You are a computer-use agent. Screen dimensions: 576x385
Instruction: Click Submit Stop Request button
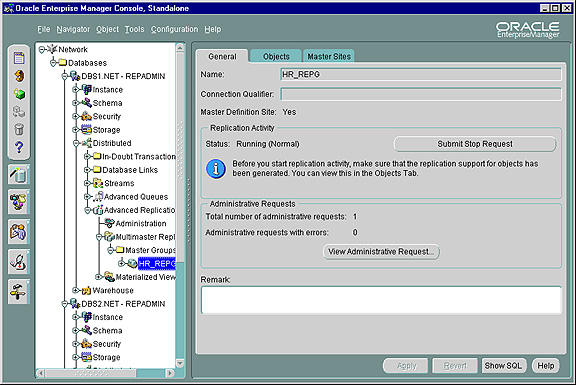coord(475,144)
